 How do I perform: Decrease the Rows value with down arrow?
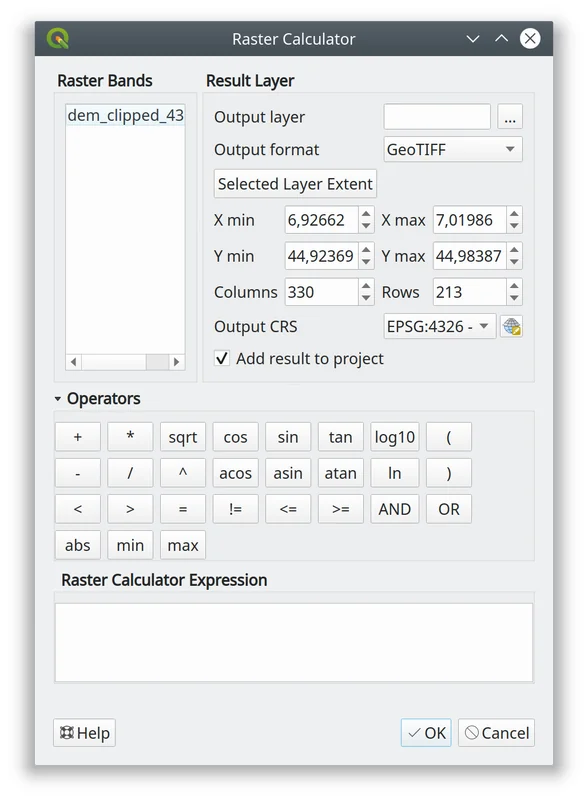click(x=514, y=298)
